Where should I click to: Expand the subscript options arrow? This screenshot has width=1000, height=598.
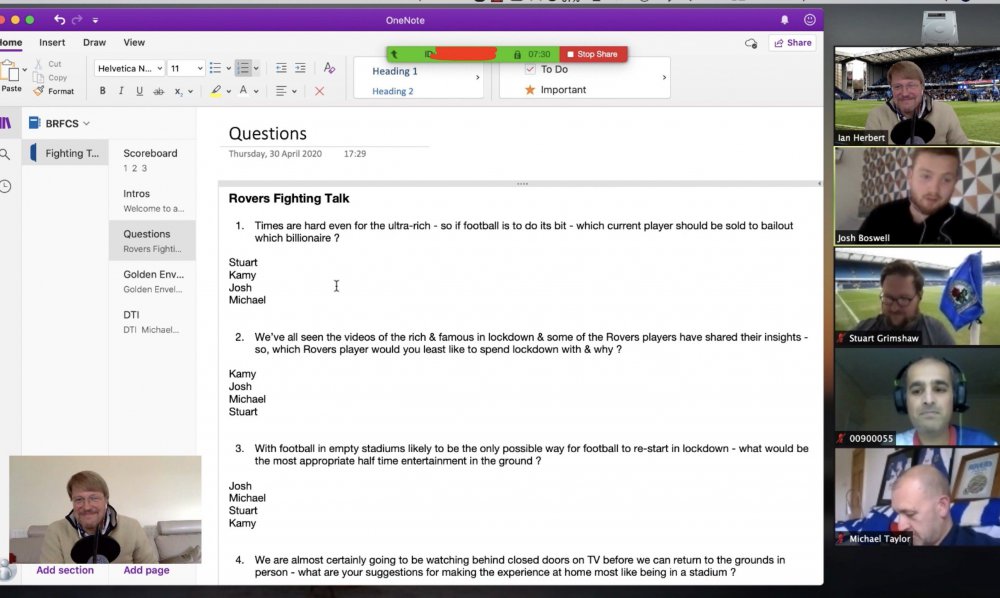tap(190, 92)
